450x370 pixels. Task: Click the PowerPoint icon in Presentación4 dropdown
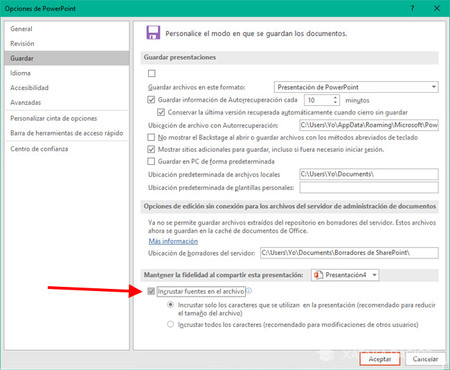(x=318, y=275)
